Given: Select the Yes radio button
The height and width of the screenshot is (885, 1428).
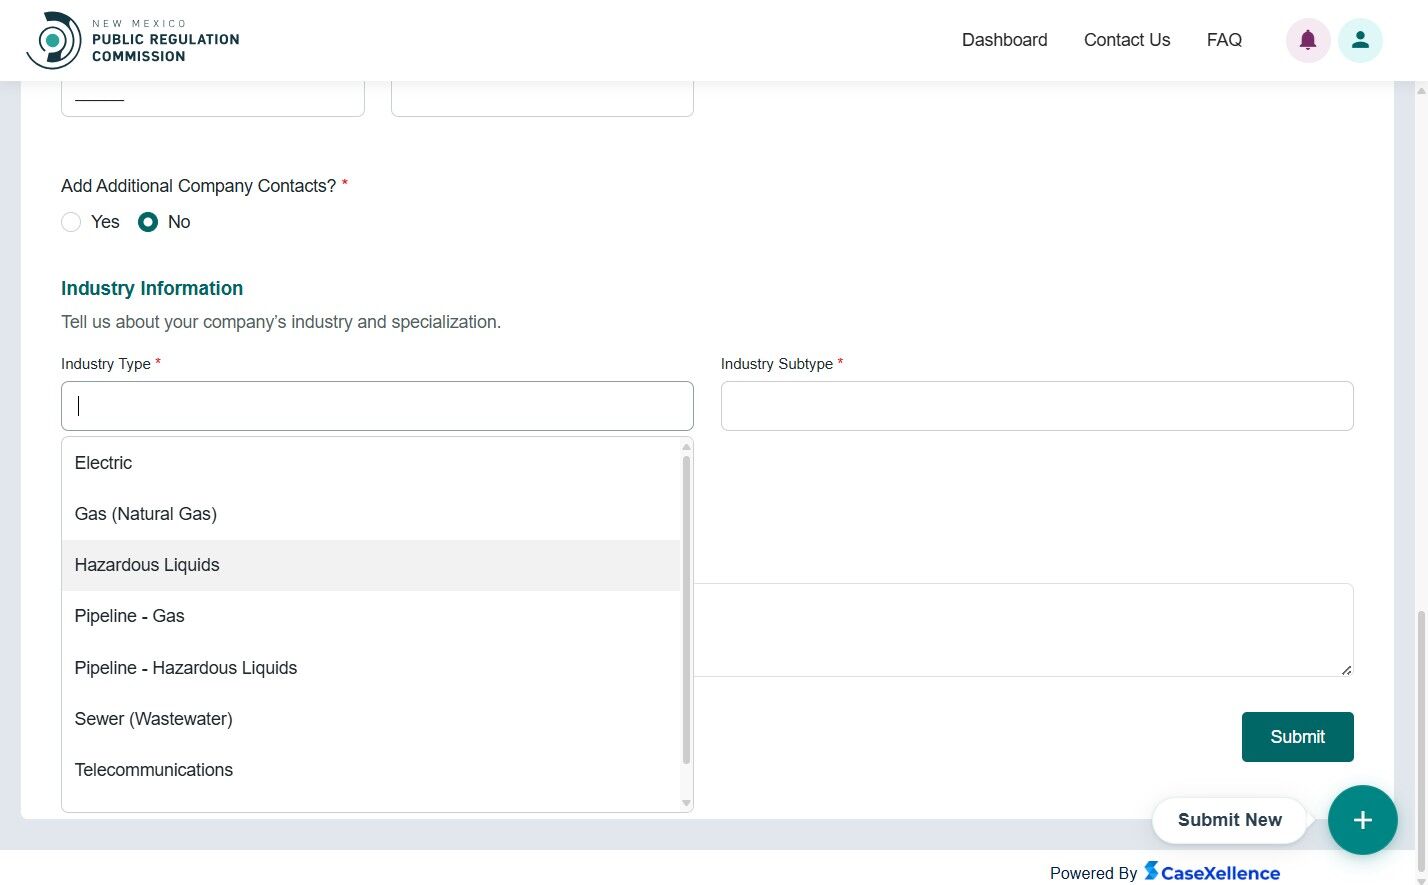Looking at the screenshot, I should pyautogui.click(x=71, y=222).
